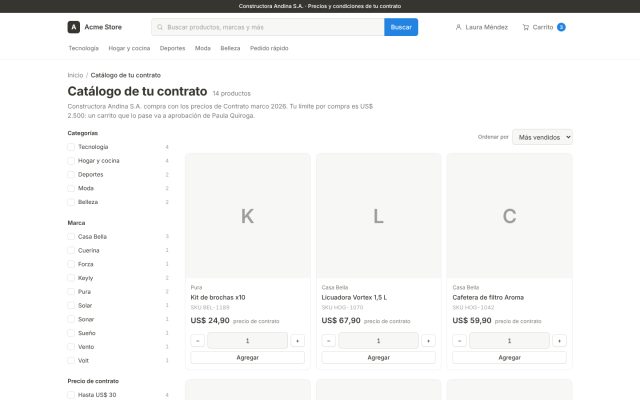
Task: Increase quantity for Licuadora Vortex 1,5 L
Action: (428, 340)
